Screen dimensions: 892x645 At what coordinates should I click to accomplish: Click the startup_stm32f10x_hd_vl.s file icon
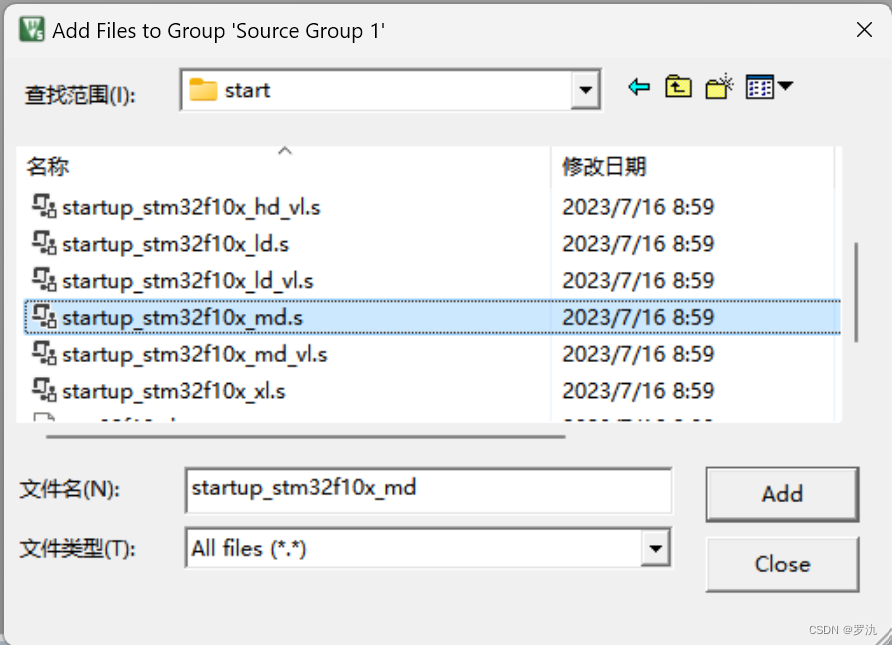point(44,206)
